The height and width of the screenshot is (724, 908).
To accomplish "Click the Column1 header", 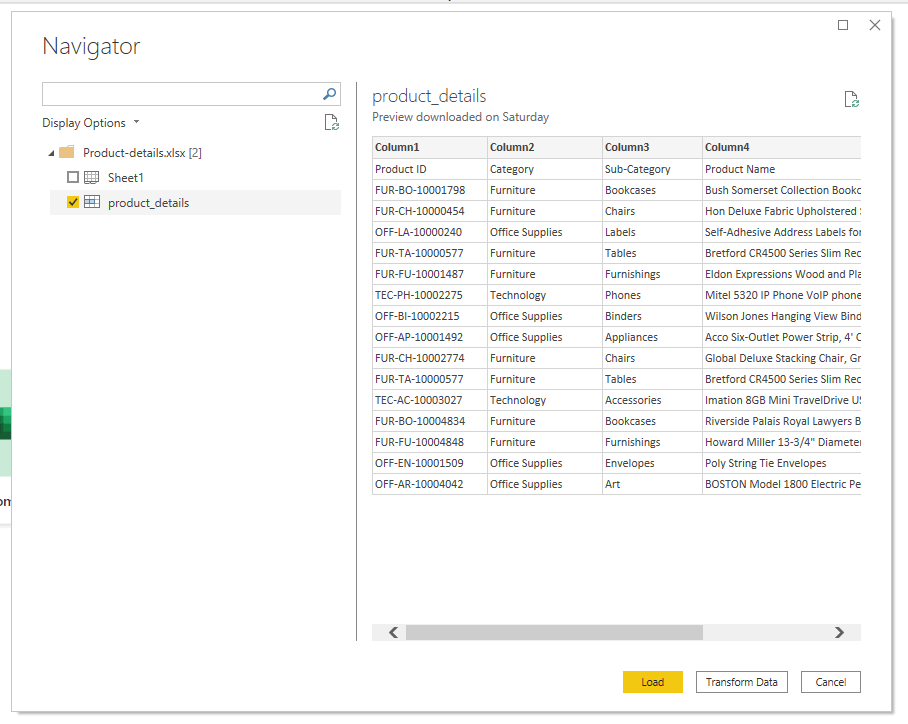I will pos(430,147).
